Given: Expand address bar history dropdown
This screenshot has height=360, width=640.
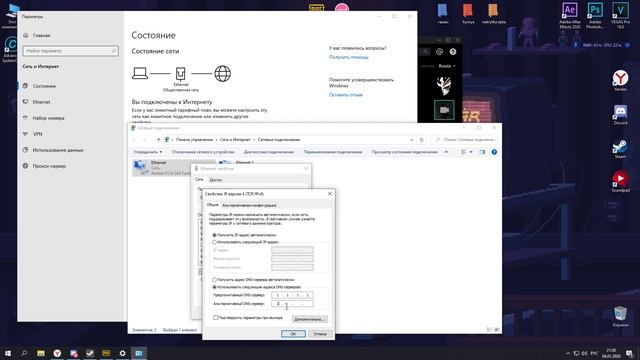Looking at the screenshot, I should 411,140.
